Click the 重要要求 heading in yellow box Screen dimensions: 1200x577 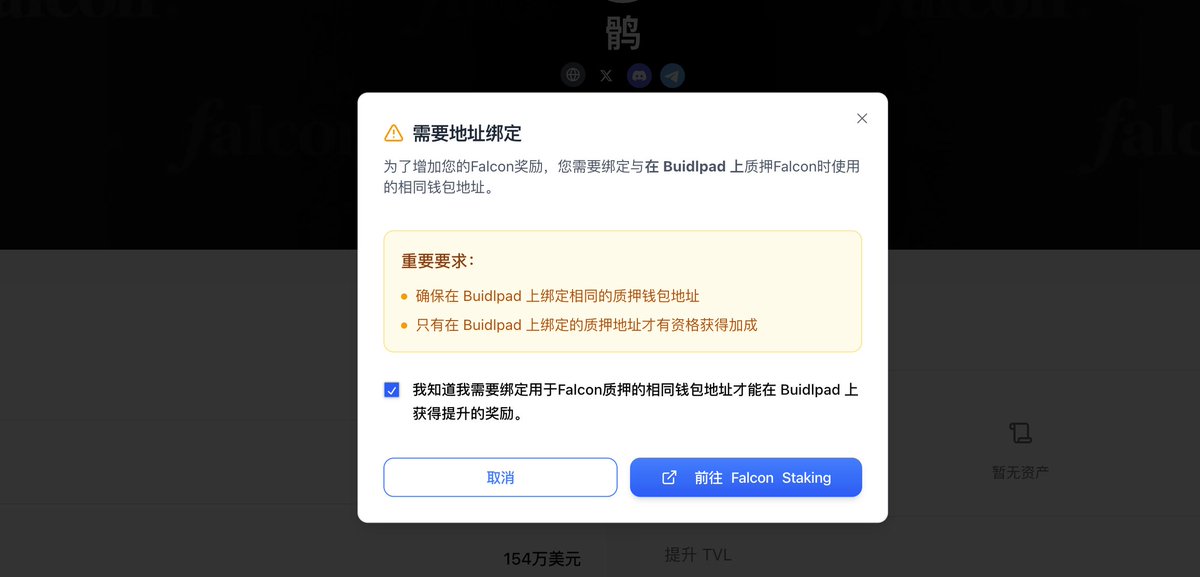438,261
